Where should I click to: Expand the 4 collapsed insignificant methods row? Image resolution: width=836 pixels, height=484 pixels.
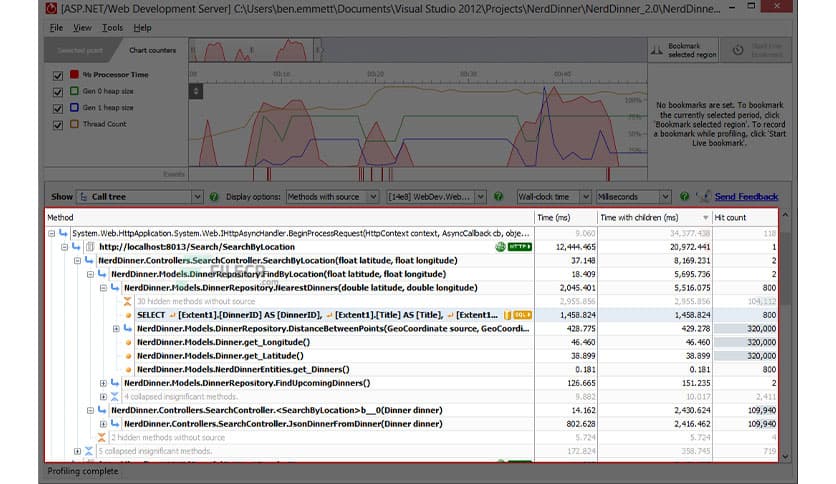[x=103, y=397]
